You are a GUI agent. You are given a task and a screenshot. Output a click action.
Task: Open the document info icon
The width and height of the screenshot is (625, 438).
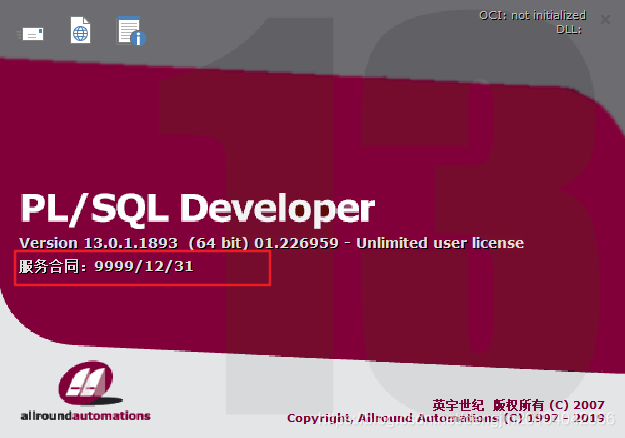click(x=130, y=32)
